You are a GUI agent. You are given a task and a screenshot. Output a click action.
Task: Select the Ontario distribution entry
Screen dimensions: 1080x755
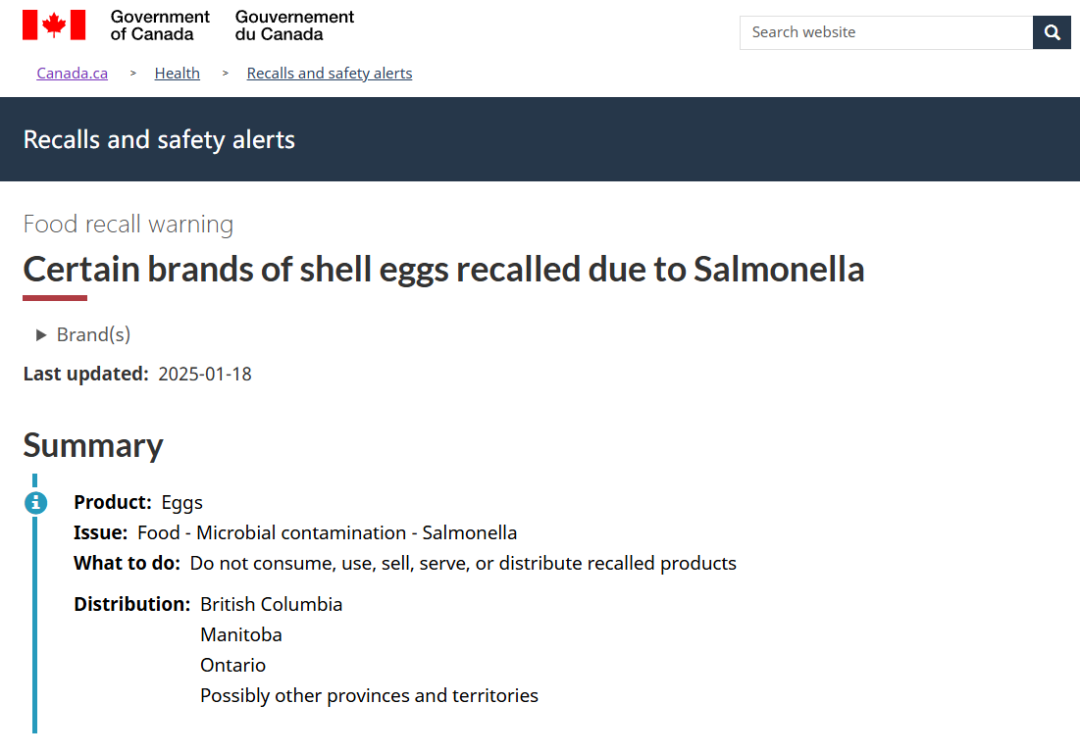pos(233,665)
